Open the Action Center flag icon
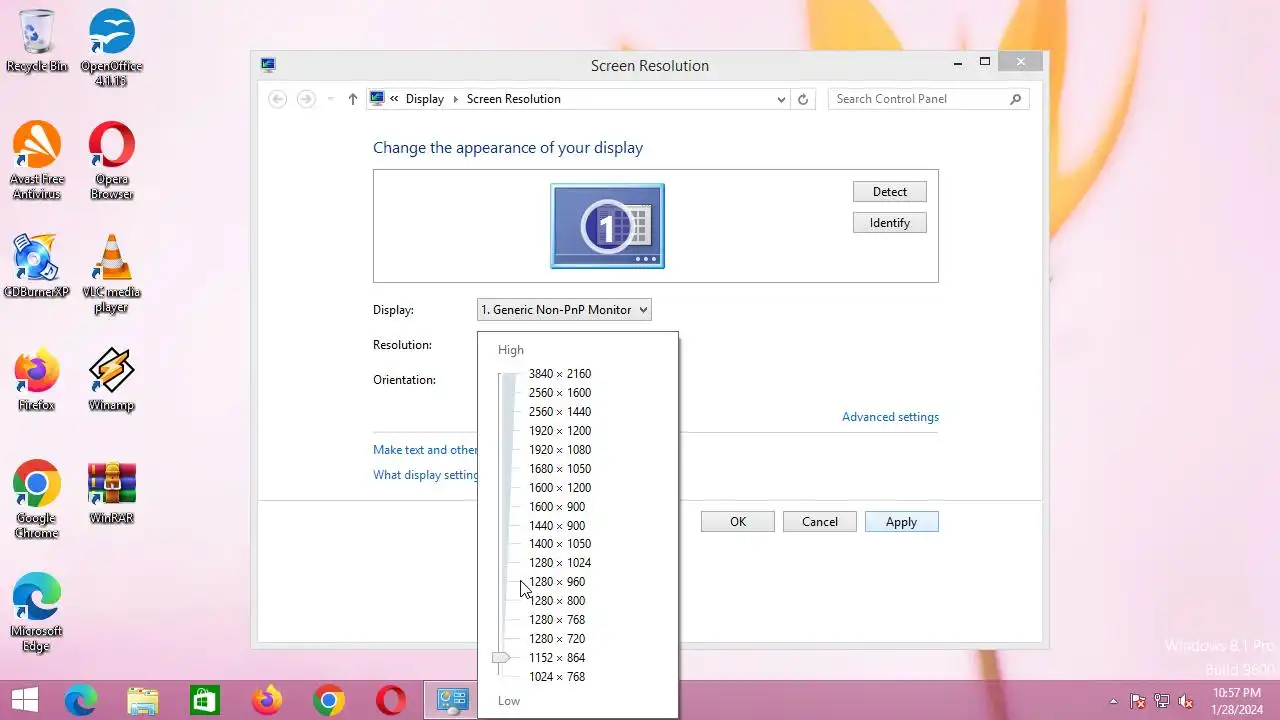The width and height of the screenshot is (1280, 720). click(x=1138, y=701)
